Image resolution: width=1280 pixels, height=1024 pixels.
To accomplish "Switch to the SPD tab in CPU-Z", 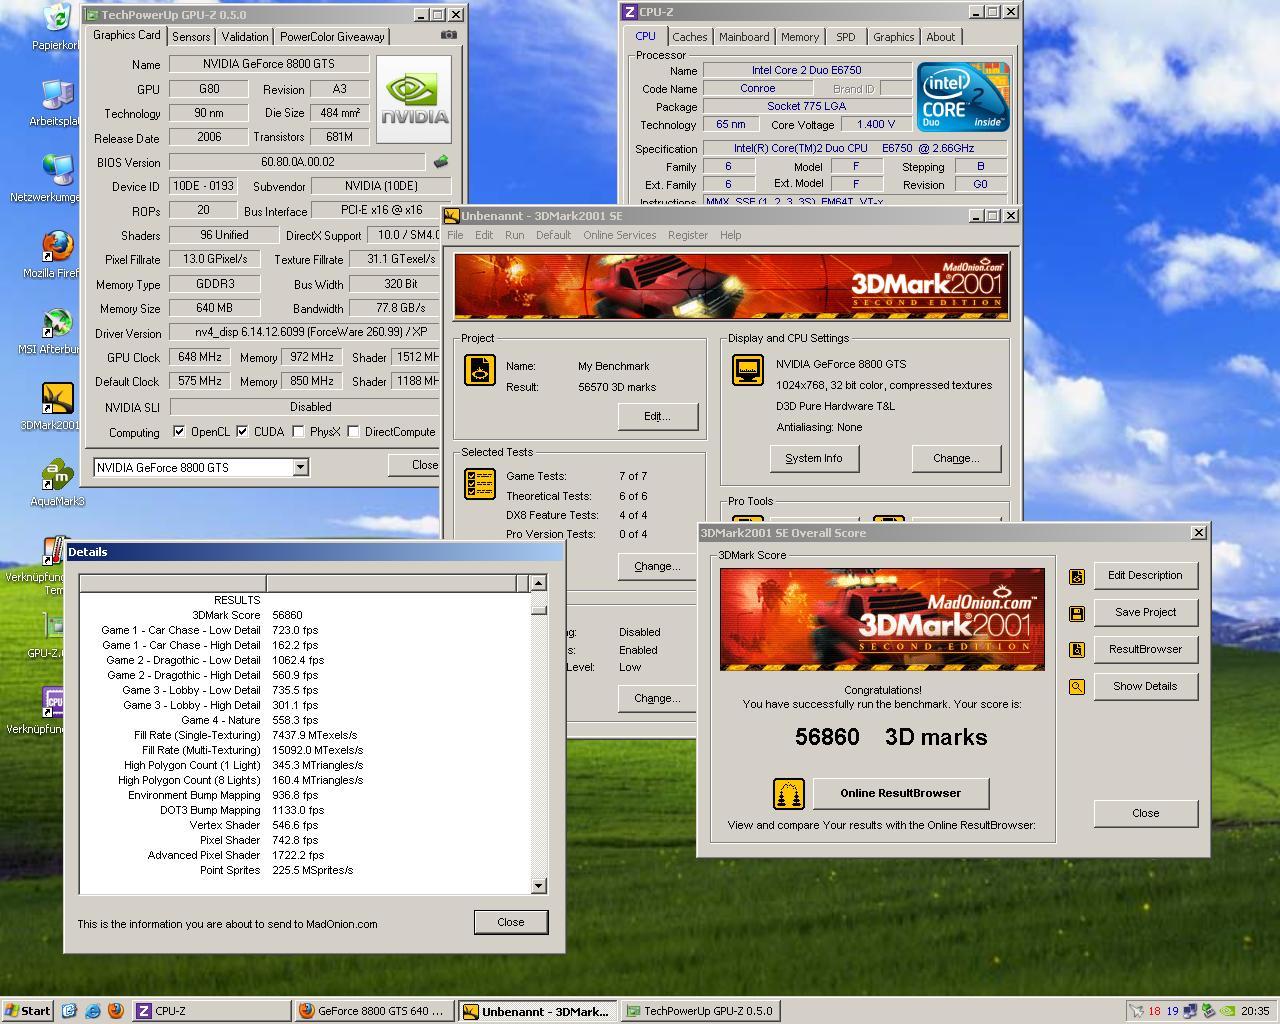I will (846, 37).
